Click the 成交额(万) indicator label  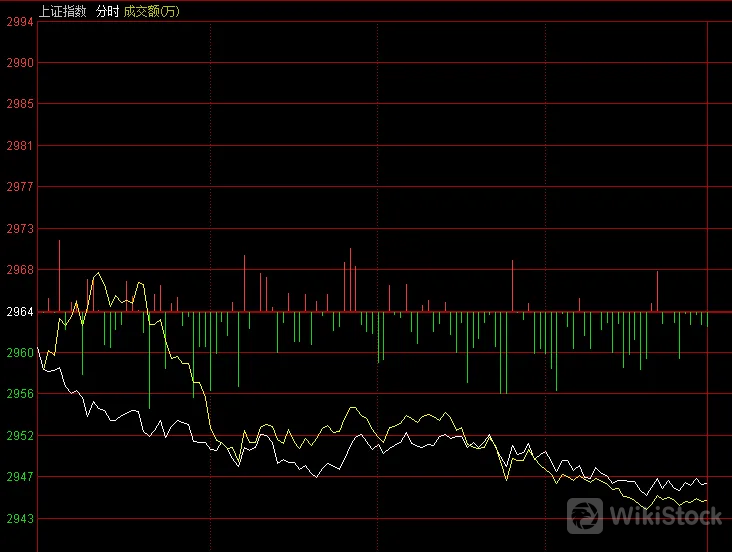point(153,11)
